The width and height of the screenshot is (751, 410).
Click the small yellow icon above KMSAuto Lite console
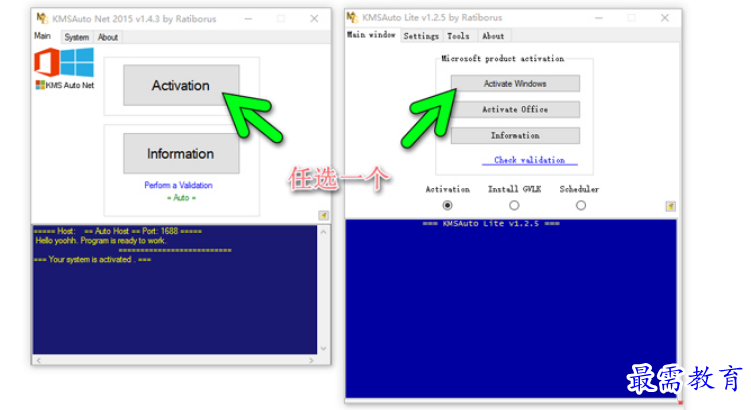[x=671, y=206]
